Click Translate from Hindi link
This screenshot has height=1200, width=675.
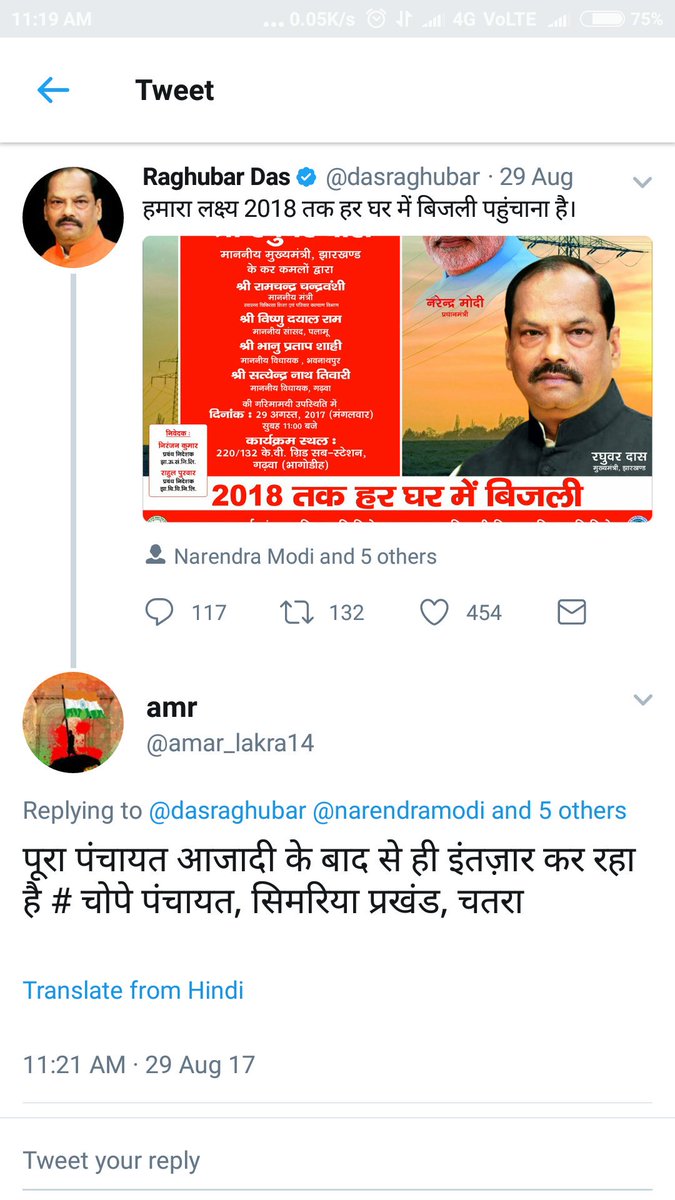coord(133,990)
